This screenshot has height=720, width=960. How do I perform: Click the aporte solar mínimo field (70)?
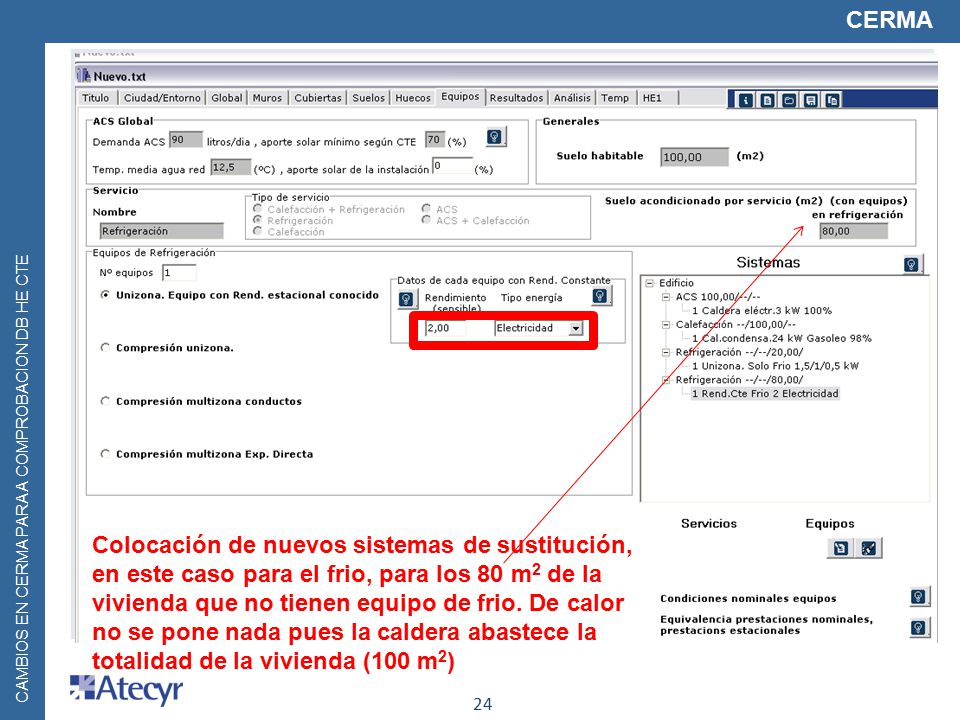(434, 140)
